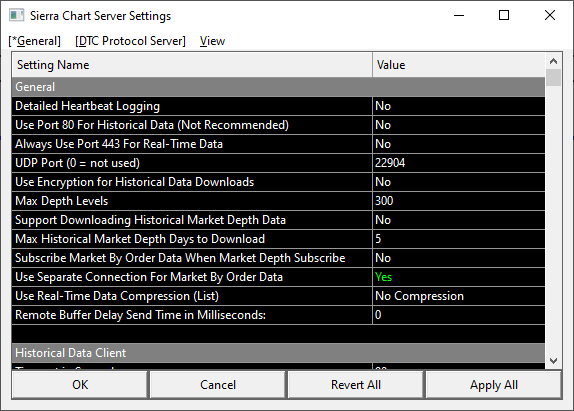
Task: Click the Revert All button
Action: (356, 385)
